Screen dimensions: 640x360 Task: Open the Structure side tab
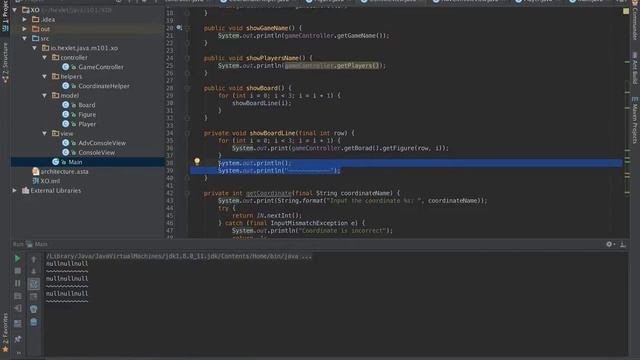click(5, 62)
